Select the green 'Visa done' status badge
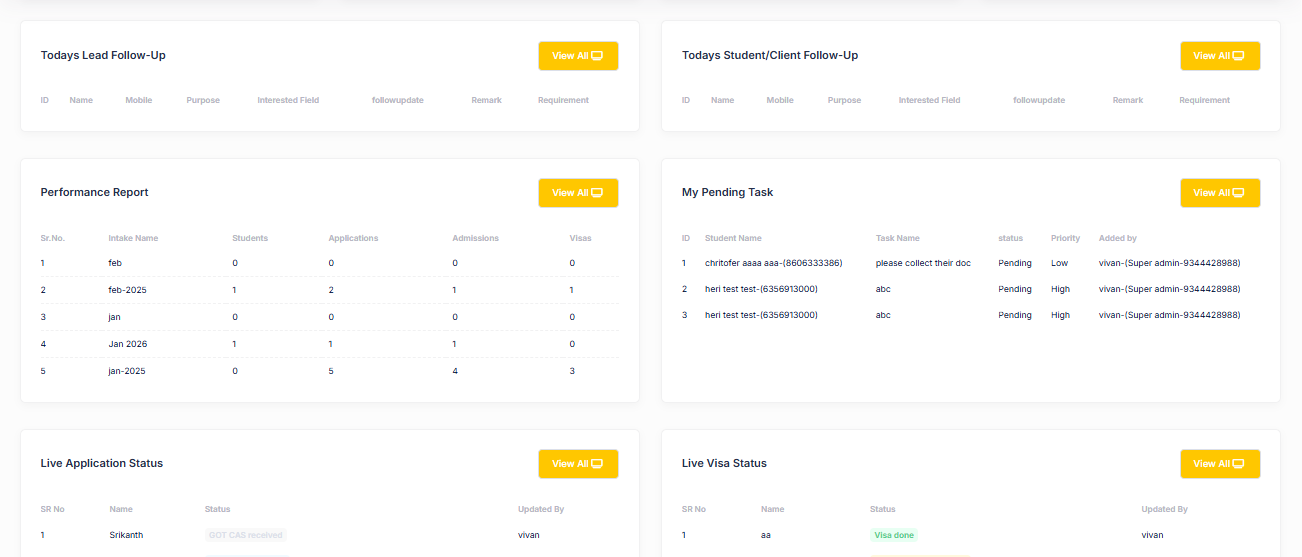This screenshot has height=557, width=1302. (894, 535)
